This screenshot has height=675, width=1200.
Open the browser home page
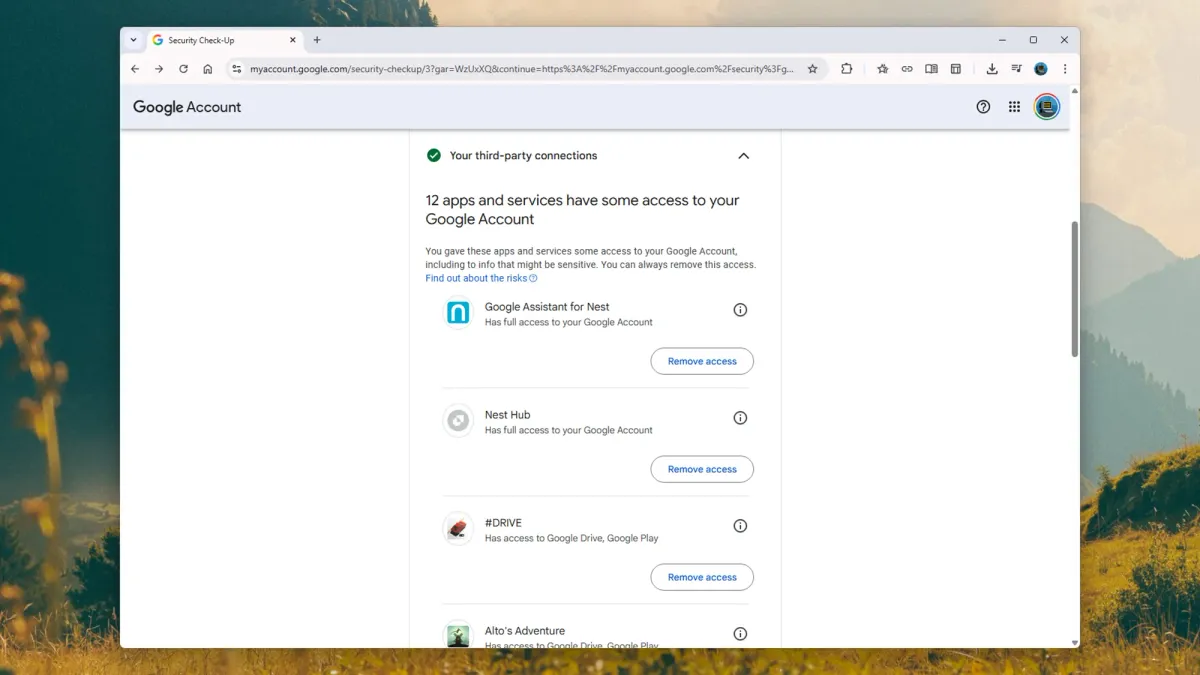(x=208, y=69)
